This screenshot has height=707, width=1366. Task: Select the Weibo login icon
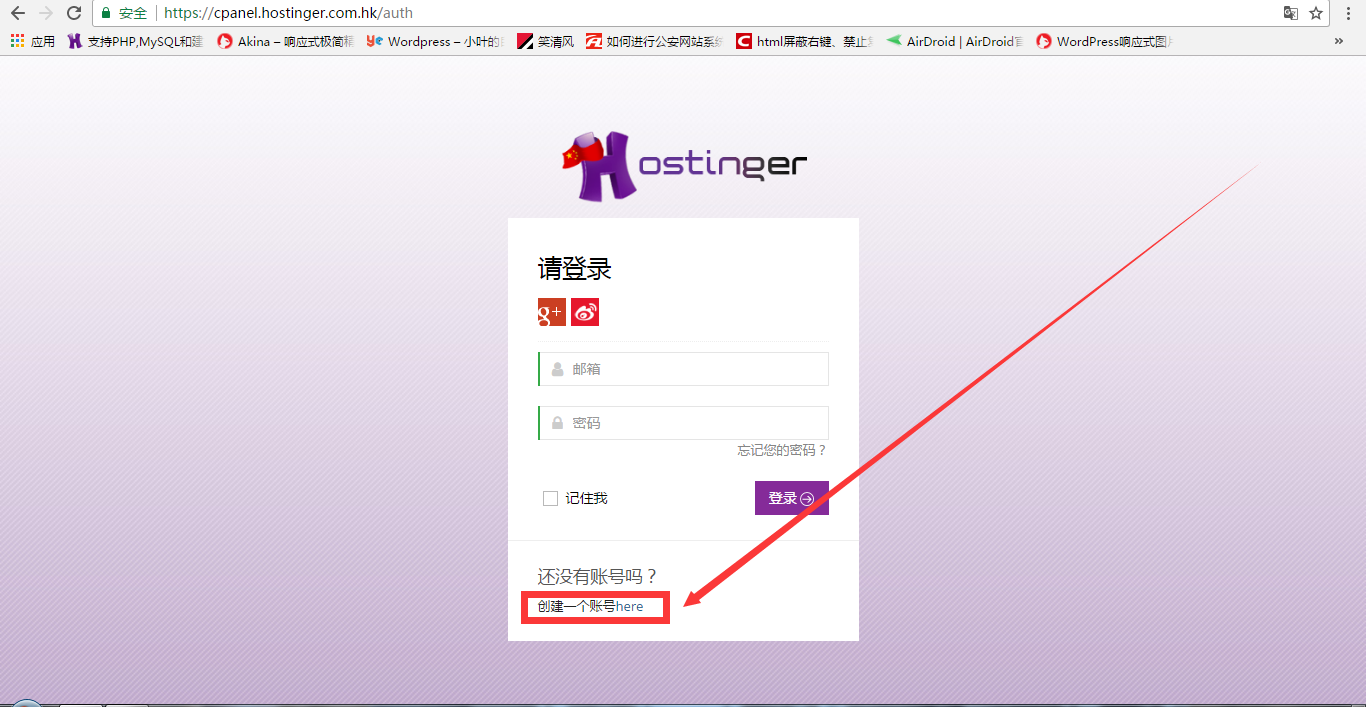point(585,312)
